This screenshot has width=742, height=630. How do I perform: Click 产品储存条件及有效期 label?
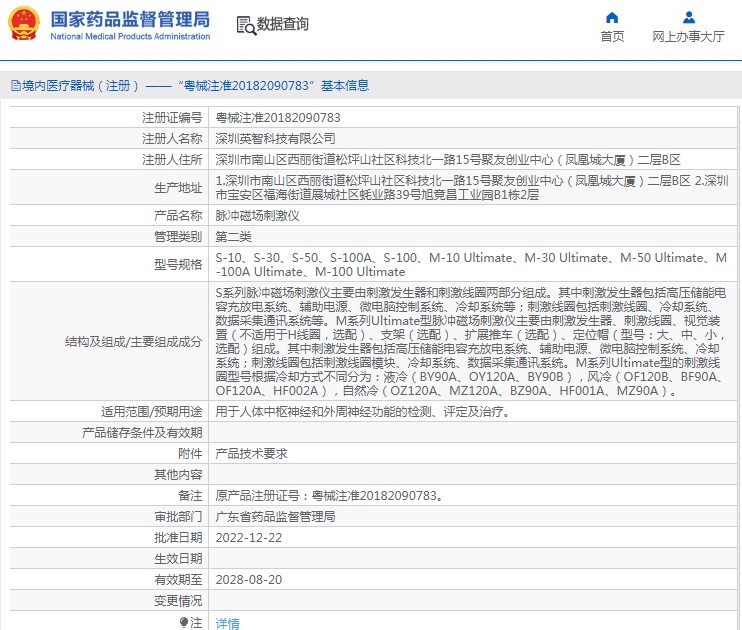142,433
